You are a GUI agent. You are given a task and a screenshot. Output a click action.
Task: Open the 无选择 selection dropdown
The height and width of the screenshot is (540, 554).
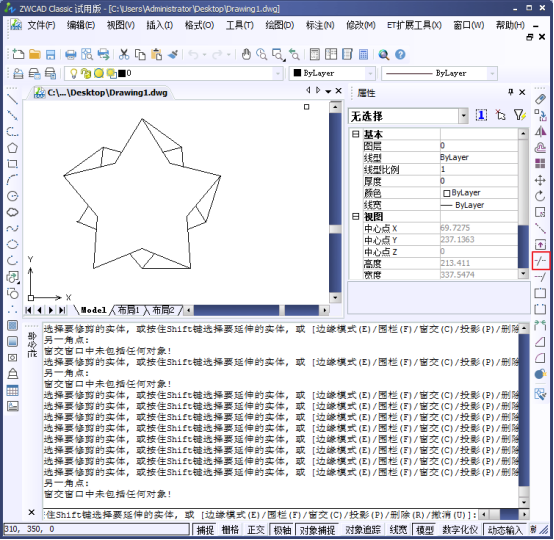point(463,116)
